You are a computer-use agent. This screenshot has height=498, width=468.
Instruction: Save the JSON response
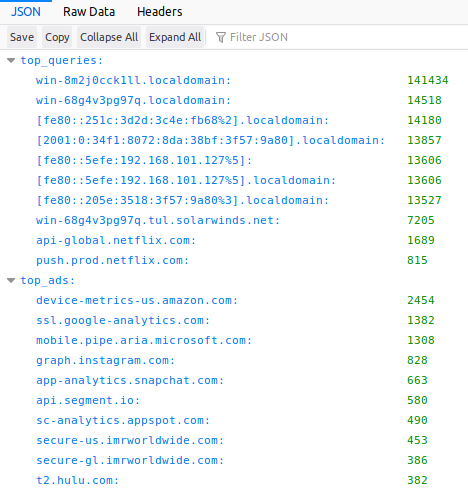coord(22,37)
